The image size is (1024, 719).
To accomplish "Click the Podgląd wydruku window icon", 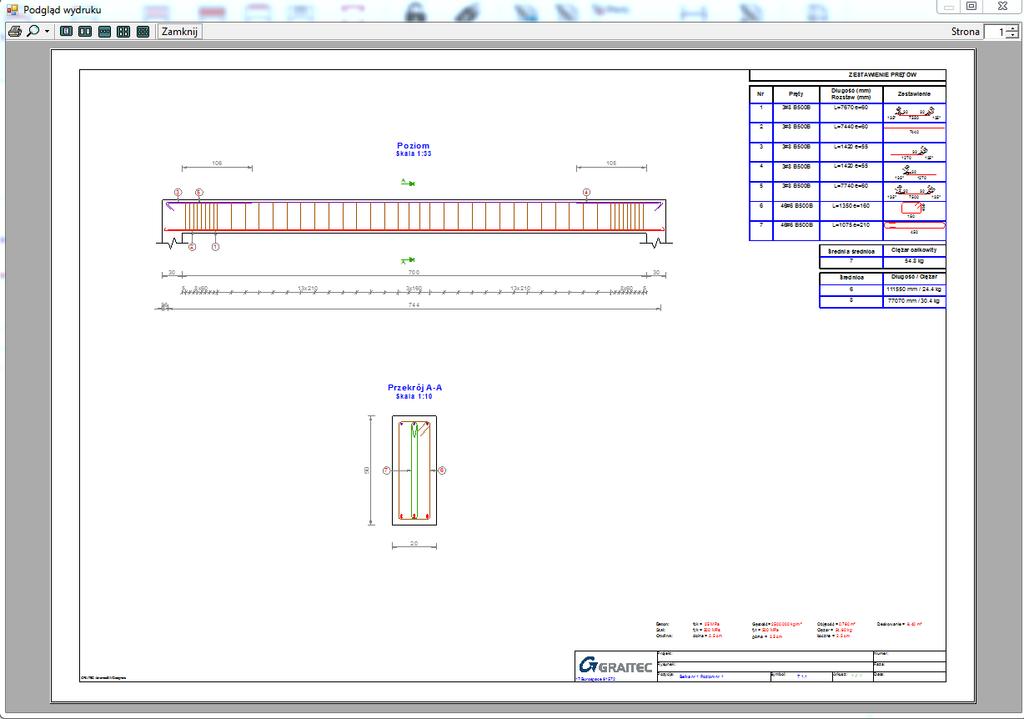I will tap(12, 10).
